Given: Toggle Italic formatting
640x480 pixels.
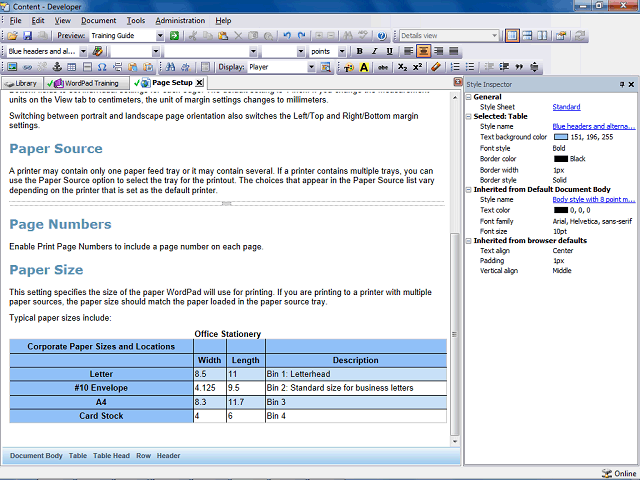Looking at the screenshot, I should point(374,51).
